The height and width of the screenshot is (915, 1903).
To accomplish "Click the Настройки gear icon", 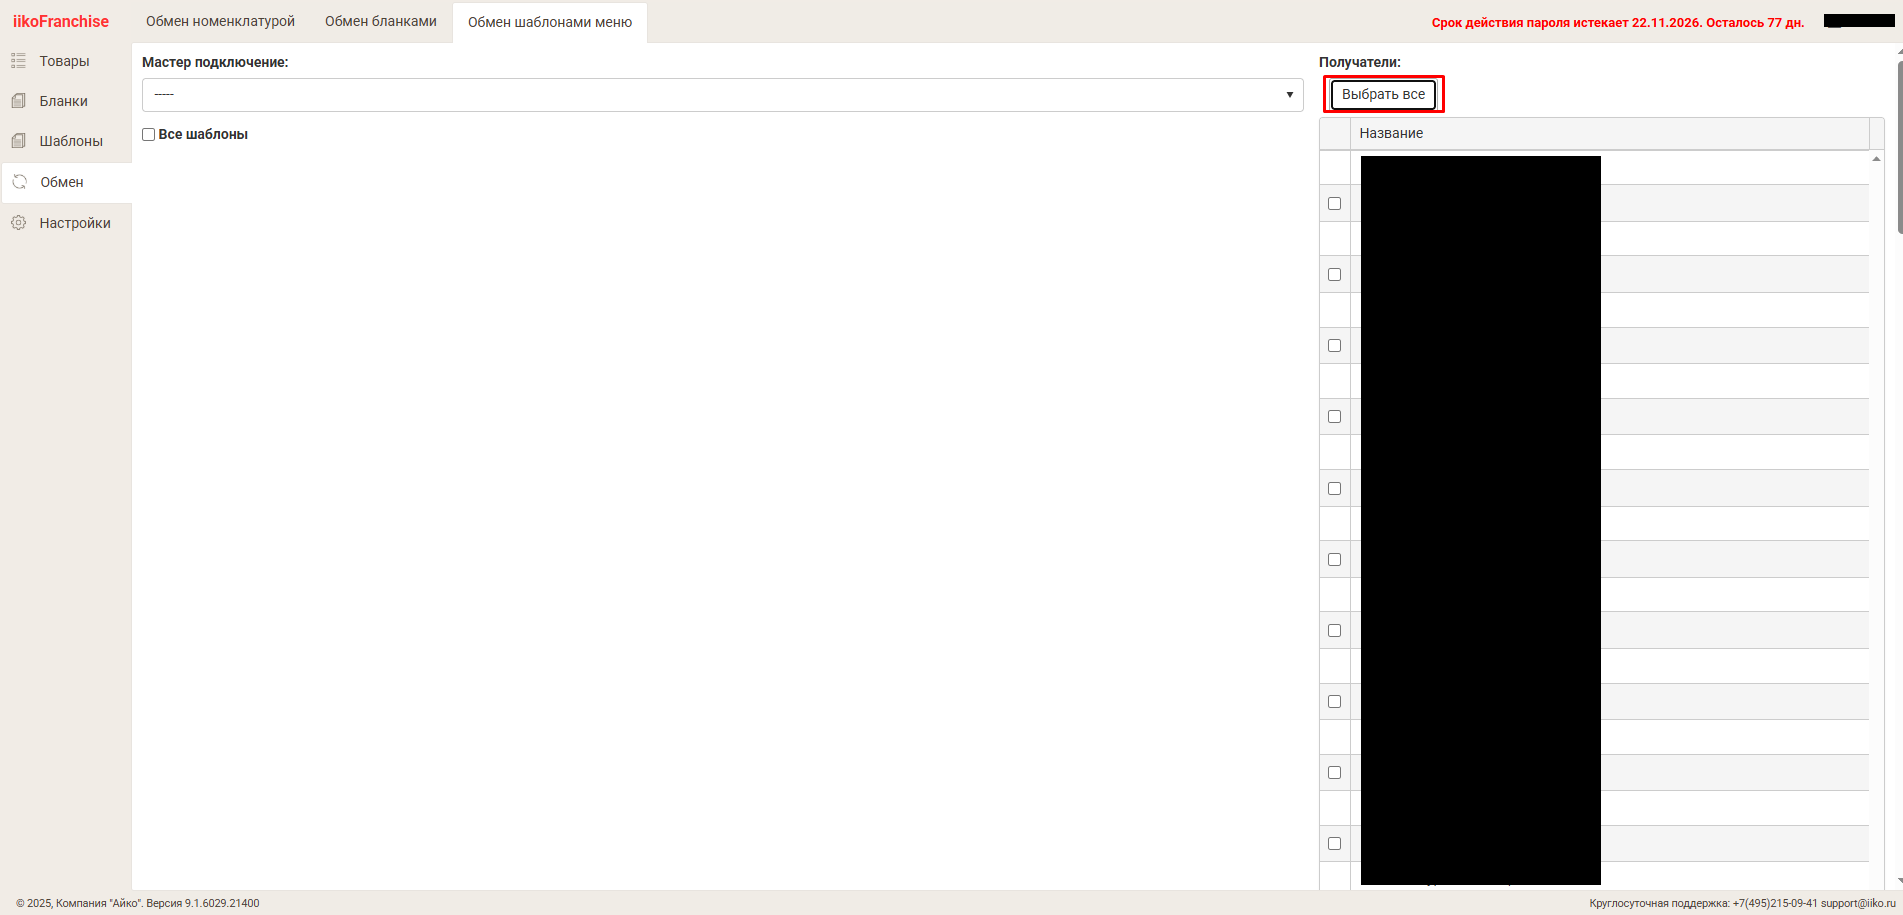I will (18, 223).
